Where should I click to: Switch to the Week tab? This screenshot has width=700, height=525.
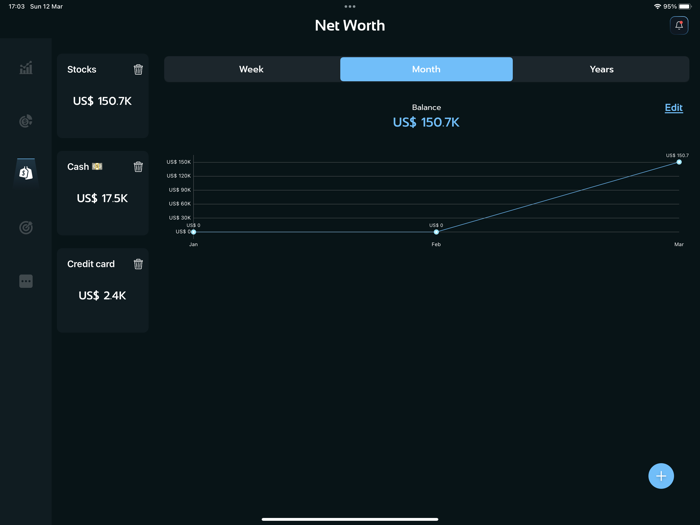251,69
